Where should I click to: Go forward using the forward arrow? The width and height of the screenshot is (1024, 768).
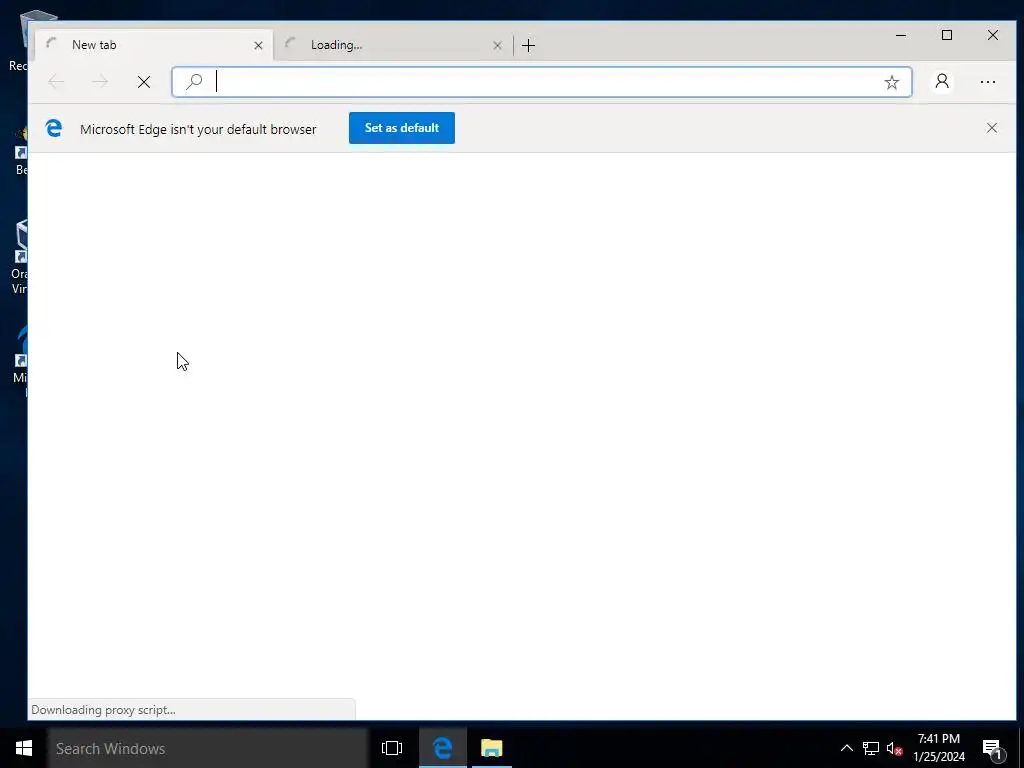point(100,82)
